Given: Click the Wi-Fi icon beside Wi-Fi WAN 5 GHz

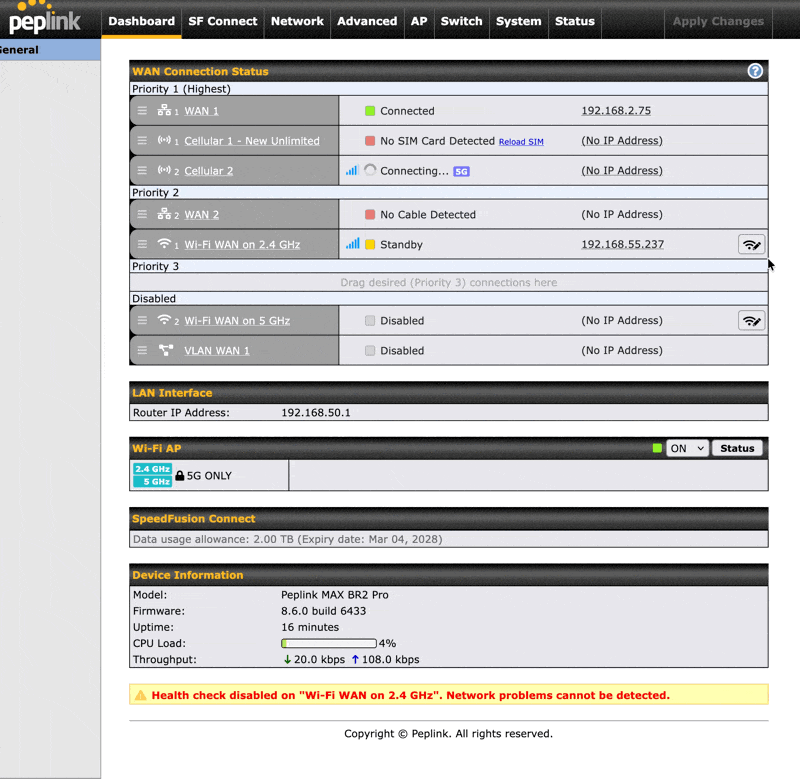Looking at the screenshot, I should point(164,319).
